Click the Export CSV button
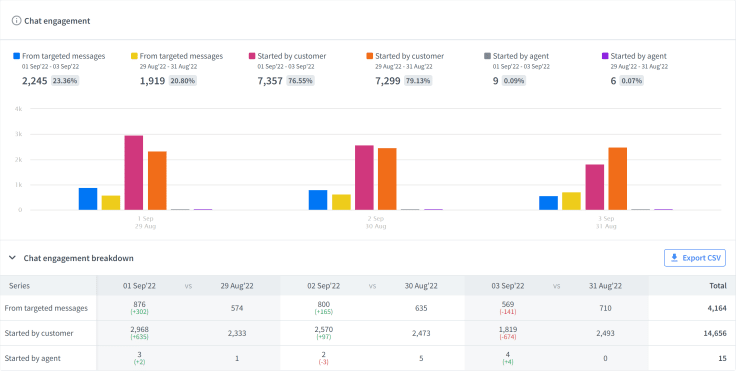Image resolution: width=736 pixels, height=371 pixels. pos(695,258)
